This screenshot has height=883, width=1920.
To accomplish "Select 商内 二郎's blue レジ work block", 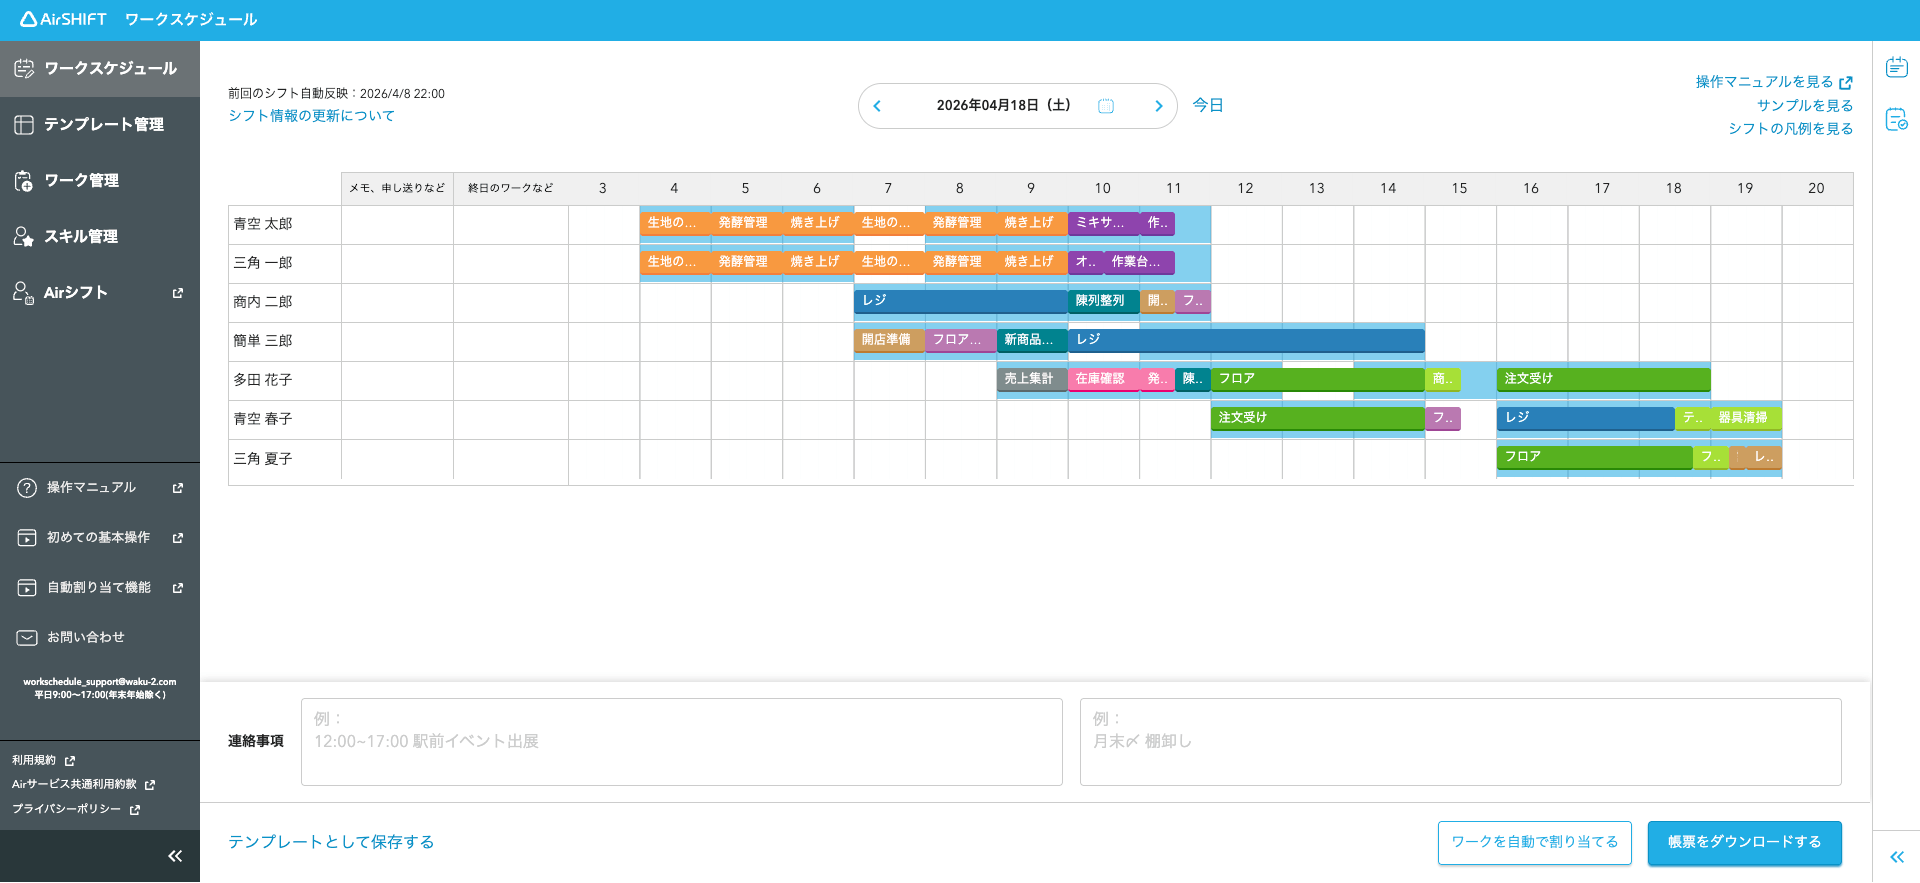I will 961,301.
